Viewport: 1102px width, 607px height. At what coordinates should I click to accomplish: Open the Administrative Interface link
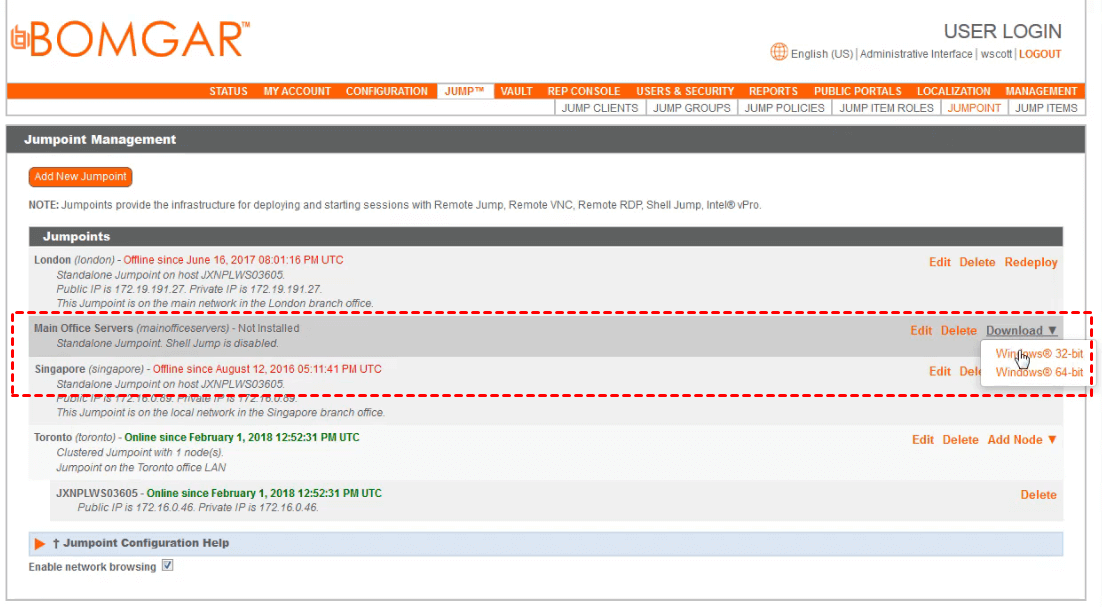(916, 54)
